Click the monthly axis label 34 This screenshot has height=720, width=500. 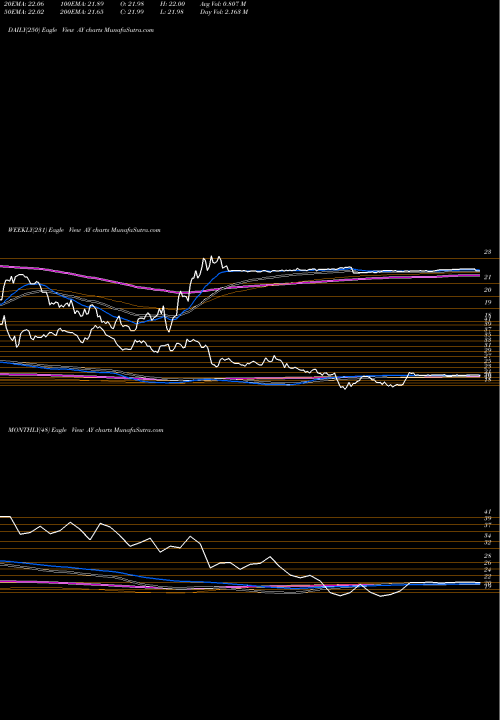tap(487, 535)
